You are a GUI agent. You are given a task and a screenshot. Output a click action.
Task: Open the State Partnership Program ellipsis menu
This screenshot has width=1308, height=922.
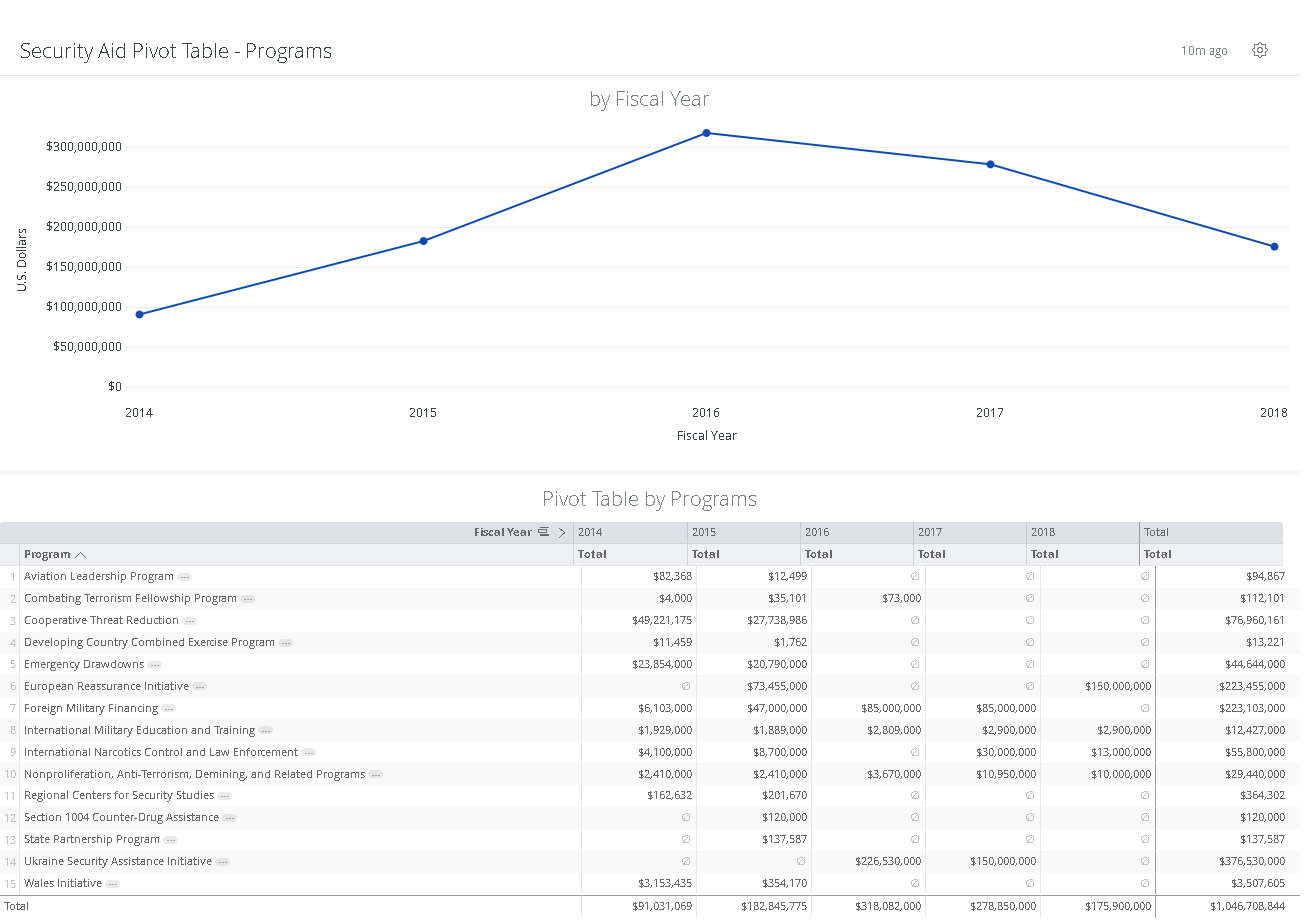[171, 840]
